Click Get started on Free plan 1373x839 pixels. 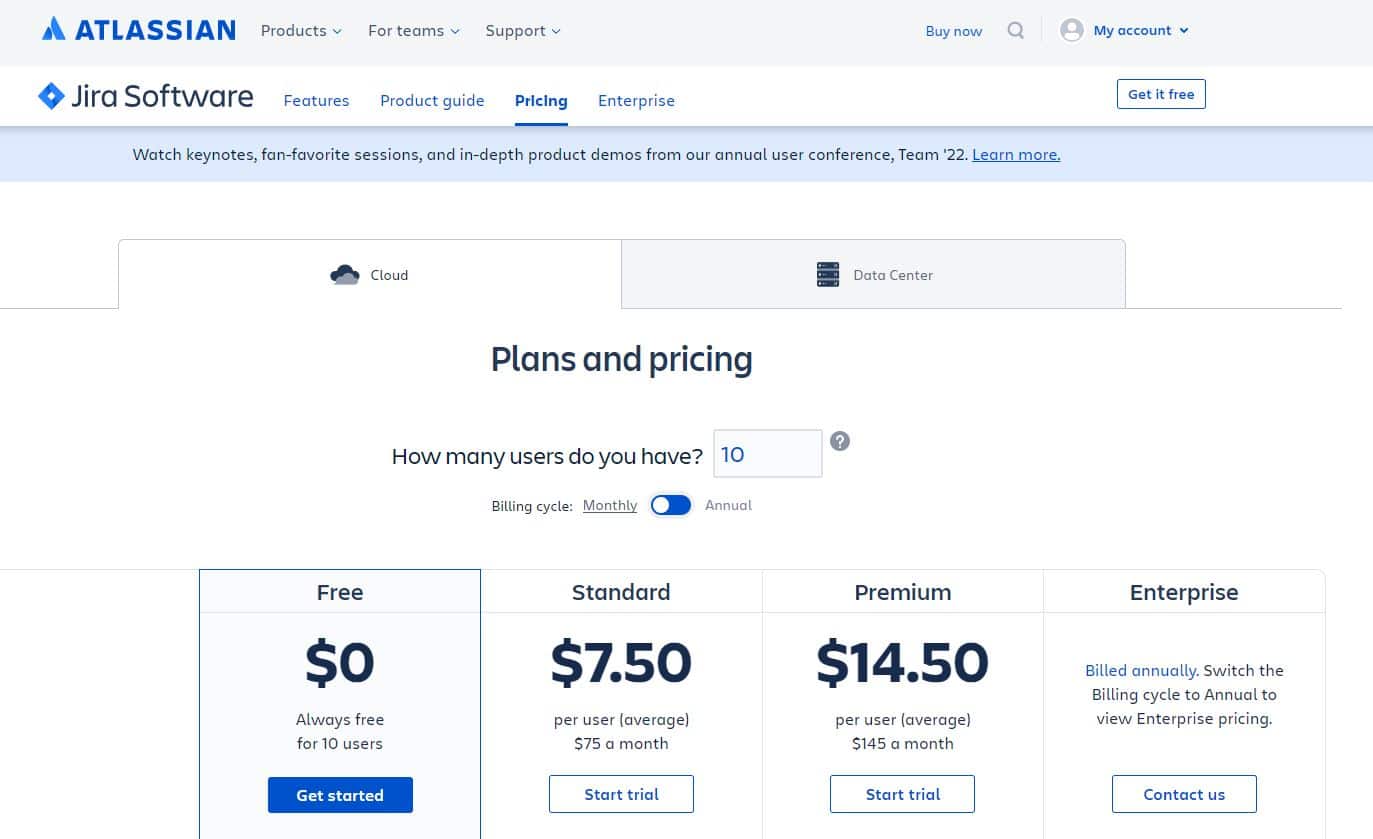pos(340,795)
